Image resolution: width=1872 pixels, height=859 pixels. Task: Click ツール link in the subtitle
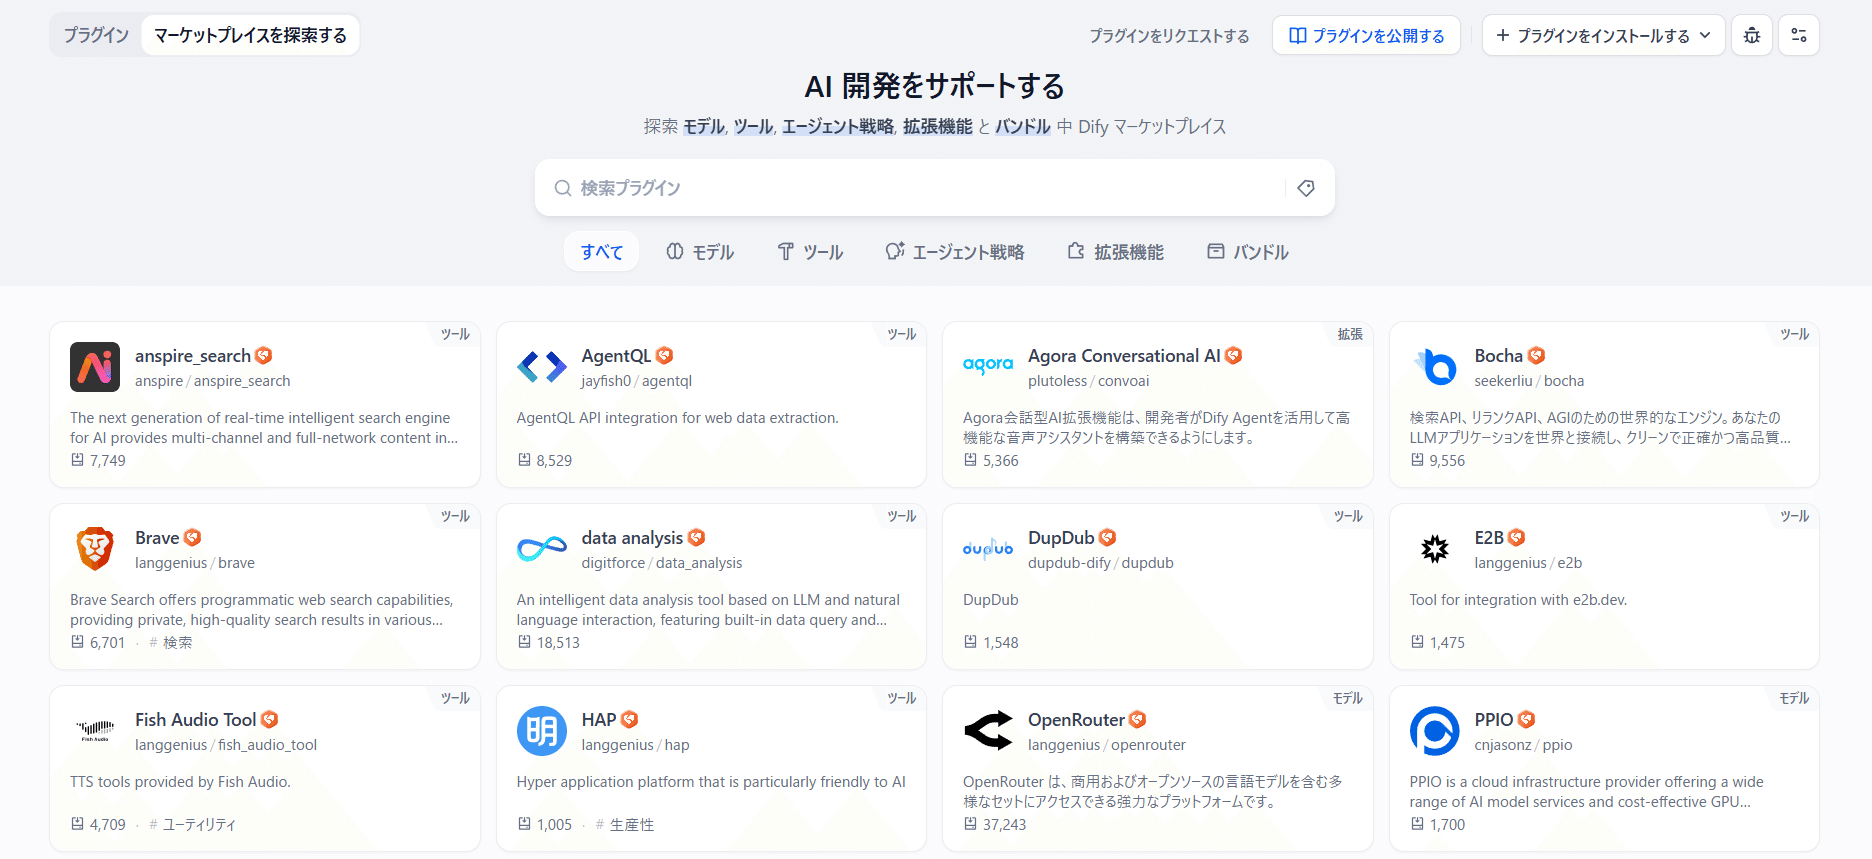pyautogui.click(x=754, y=127)
